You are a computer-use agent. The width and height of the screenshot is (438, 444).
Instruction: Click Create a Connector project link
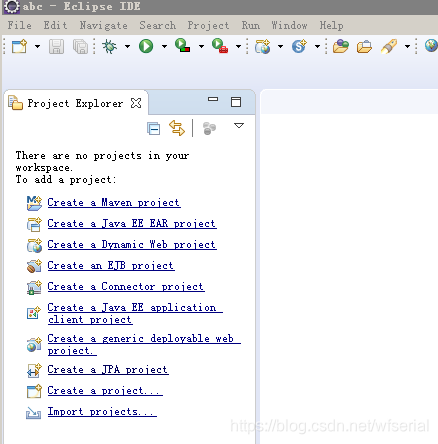click(126, 287)
